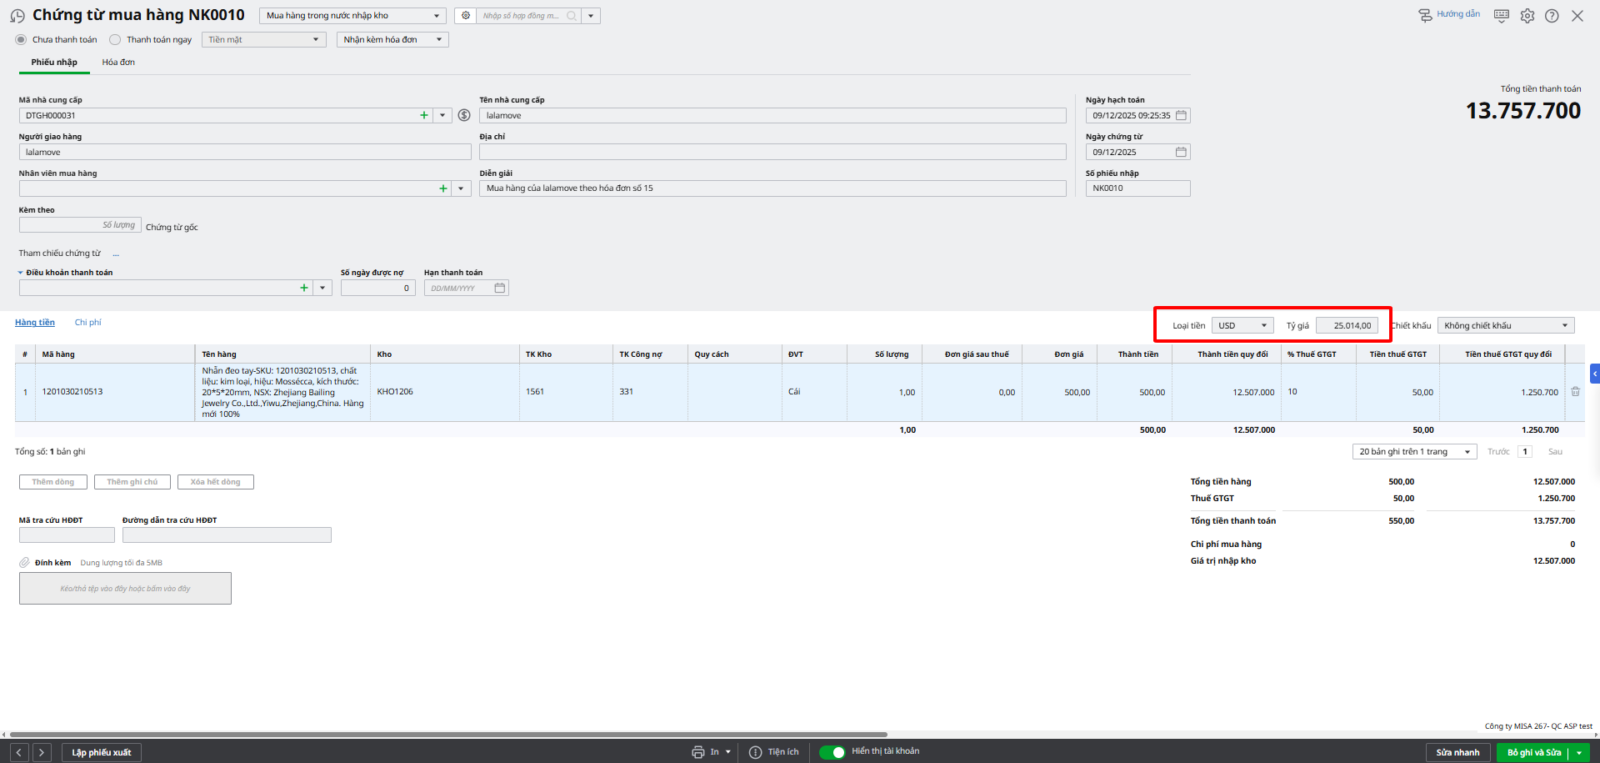Viewport: 1600px width, 763px height.
Task: Switch to the Hóa đơn tab
Action: [118, 62]
